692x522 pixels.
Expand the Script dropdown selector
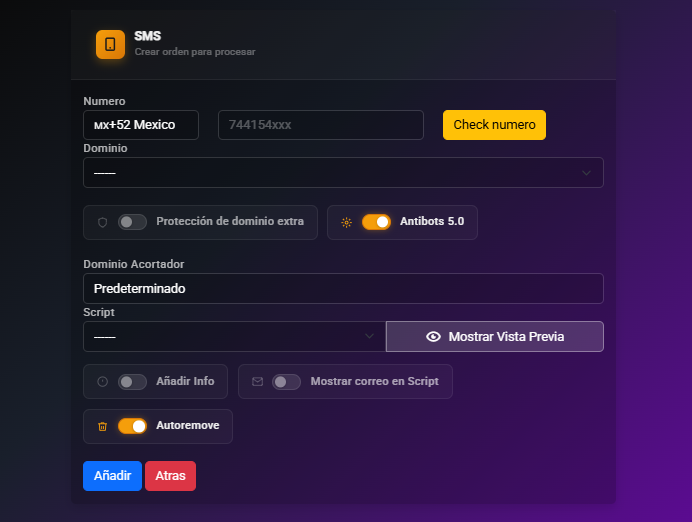(x=234, y=337)
